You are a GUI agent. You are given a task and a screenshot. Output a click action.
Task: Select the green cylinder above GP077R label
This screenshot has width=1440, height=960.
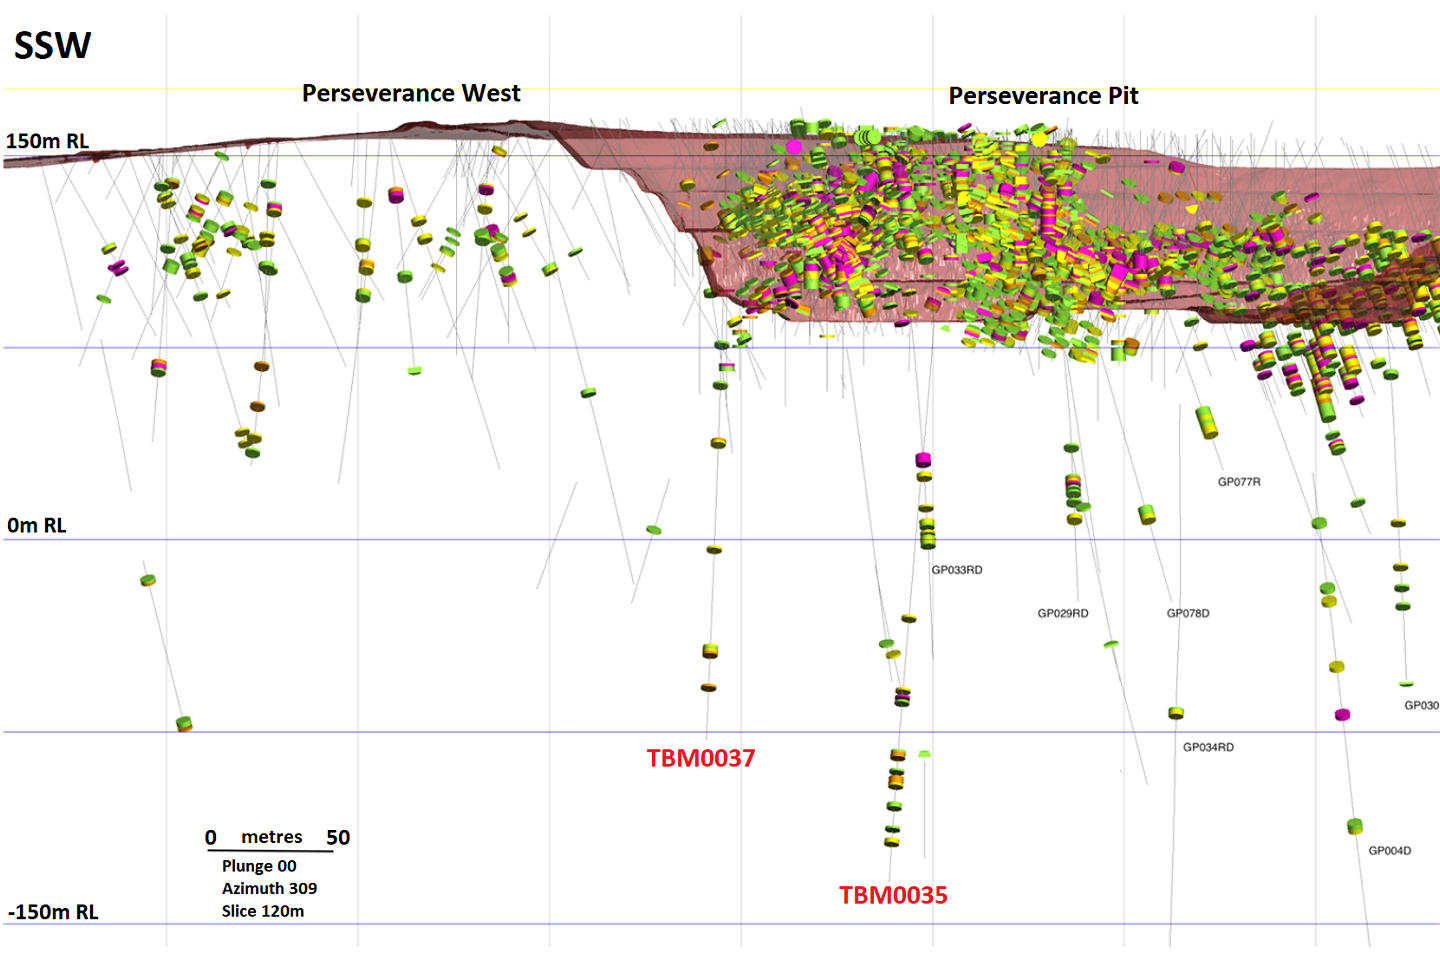(x=1207, y=422)
